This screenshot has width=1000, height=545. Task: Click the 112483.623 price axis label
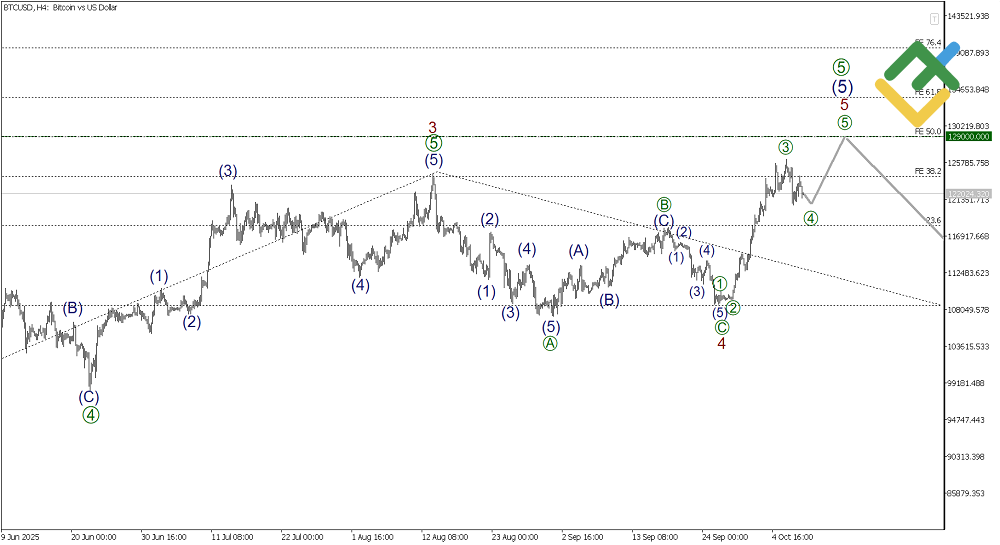(969, 273)
